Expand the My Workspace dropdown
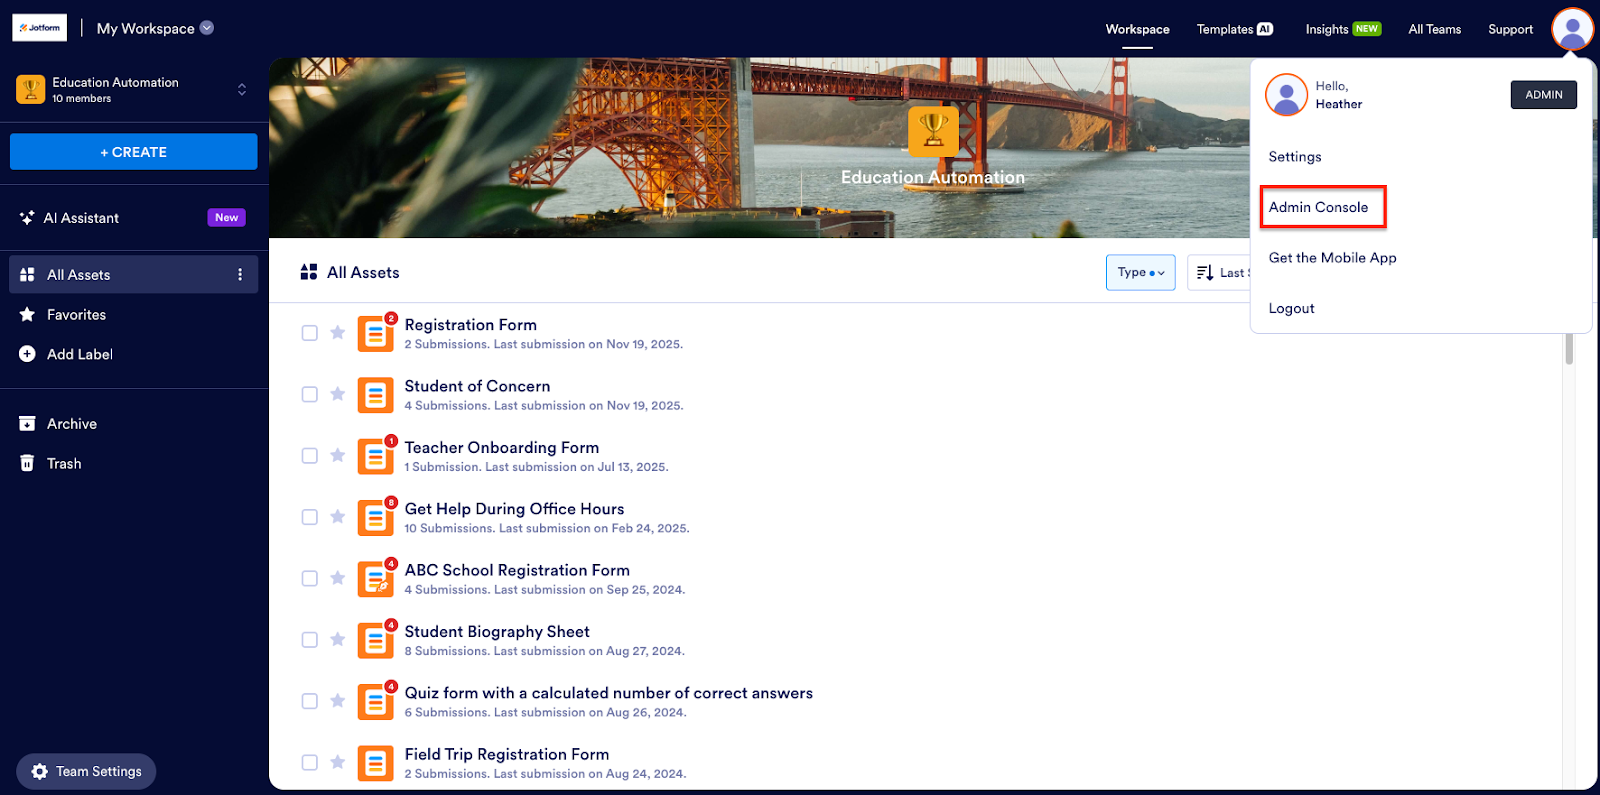The width and height of the screenshot is (1600, 795). click(207, 28)
